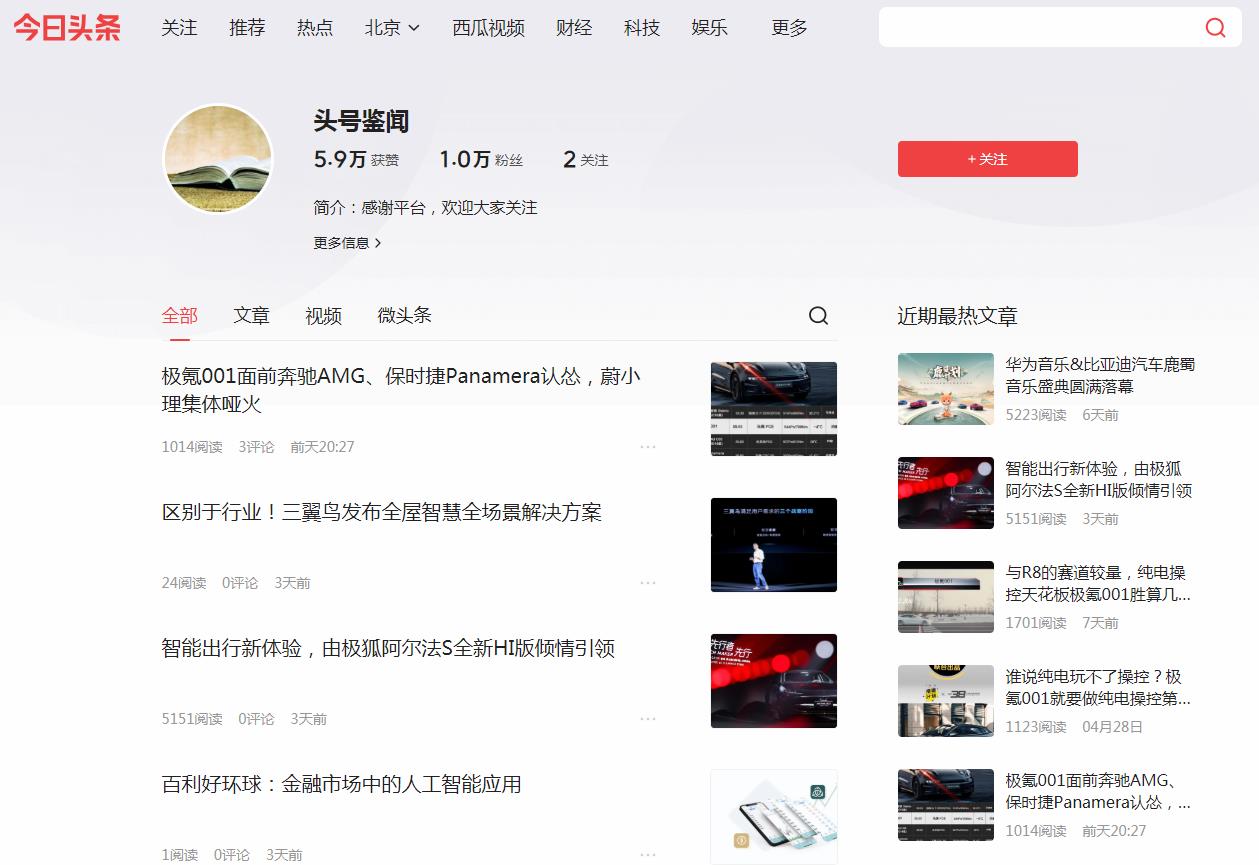
Task: Switch to the 微头条 tab
Action: point(404,316)
